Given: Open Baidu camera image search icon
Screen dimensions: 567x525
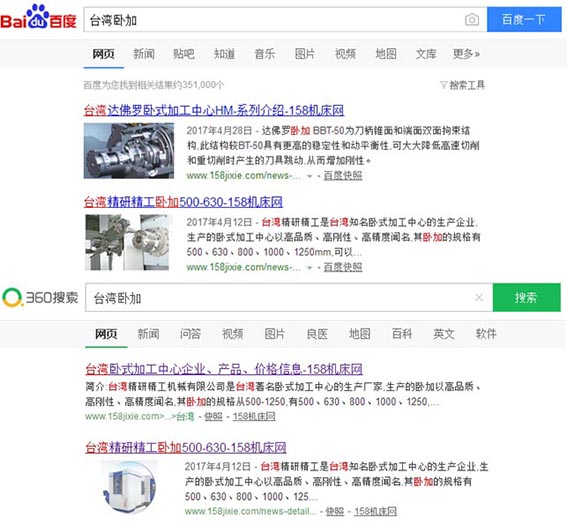Looking at the screenshot, I should pyautogui.click(x=472, y=20).
